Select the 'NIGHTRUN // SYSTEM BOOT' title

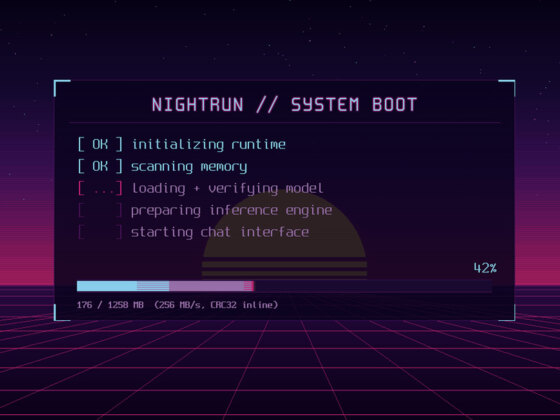coord(285,105)
